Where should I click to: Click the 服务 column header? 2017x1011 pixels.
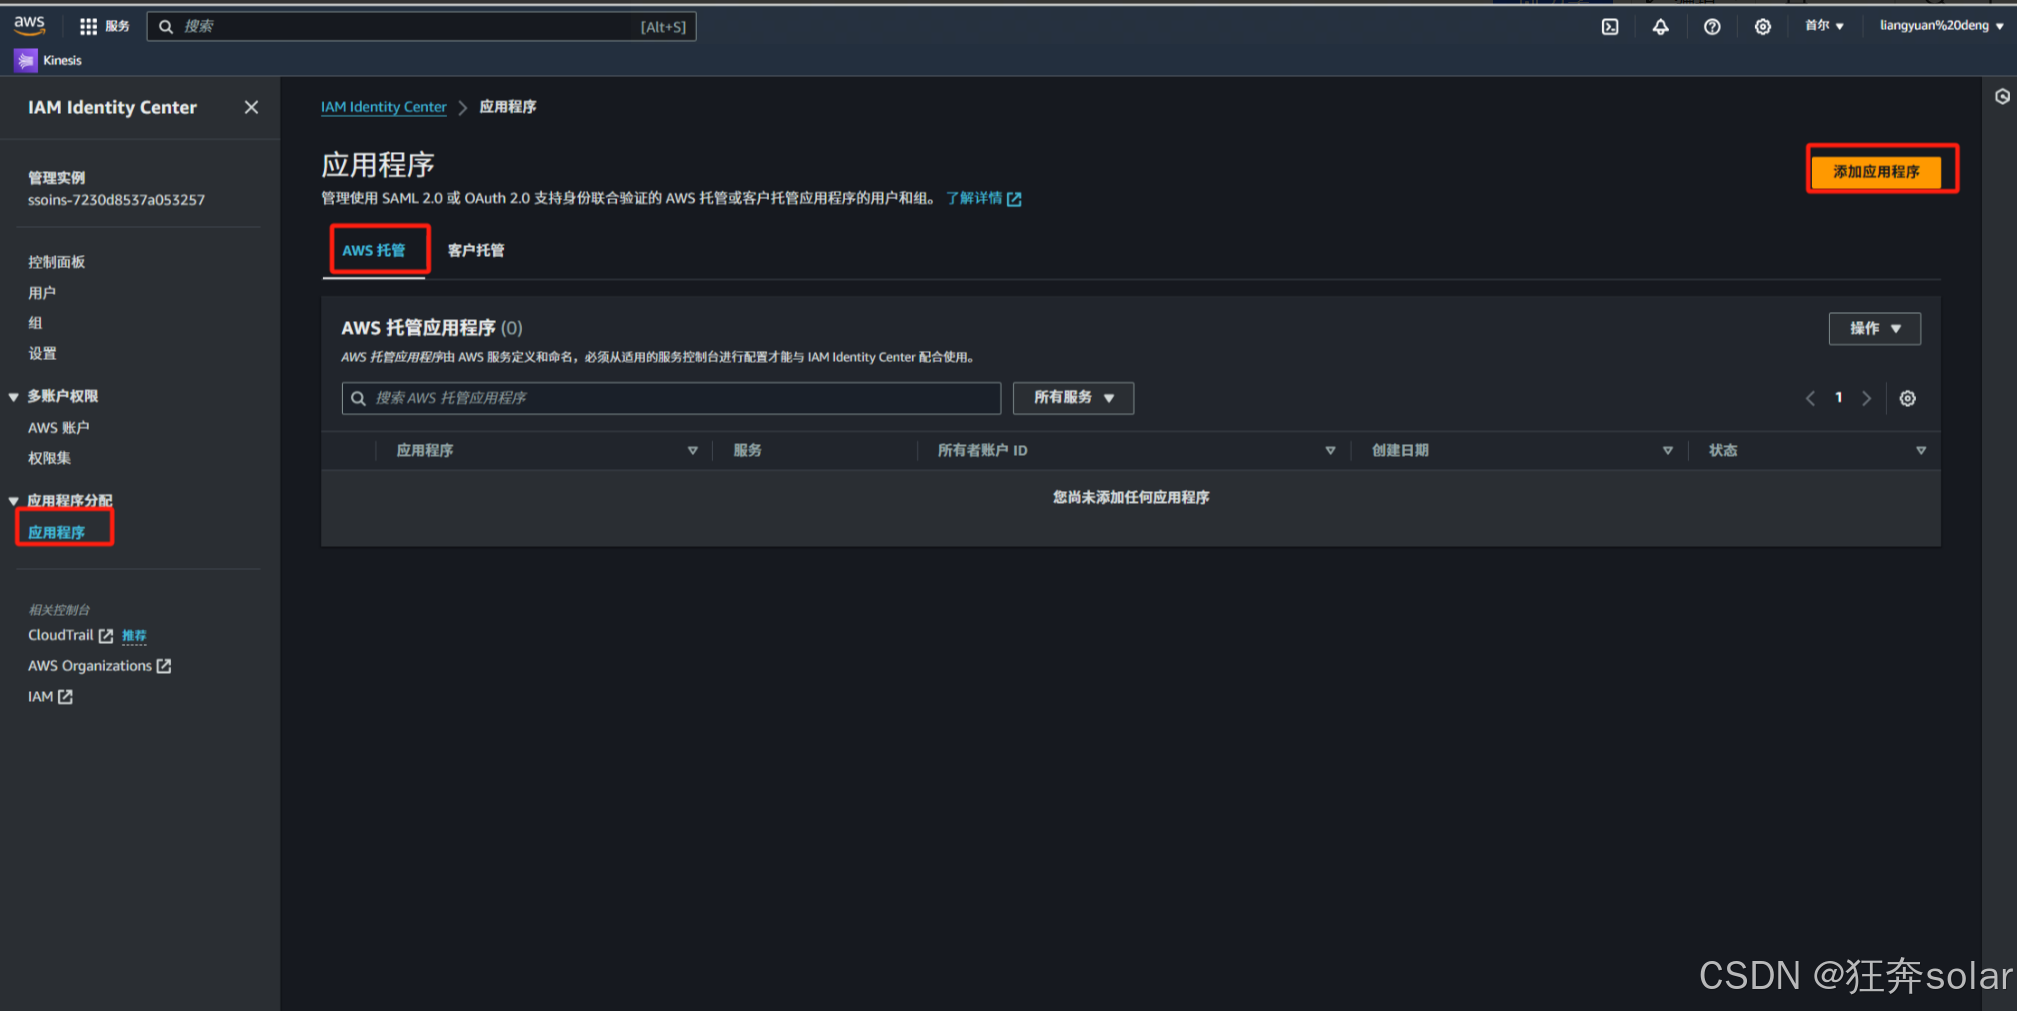747,451
